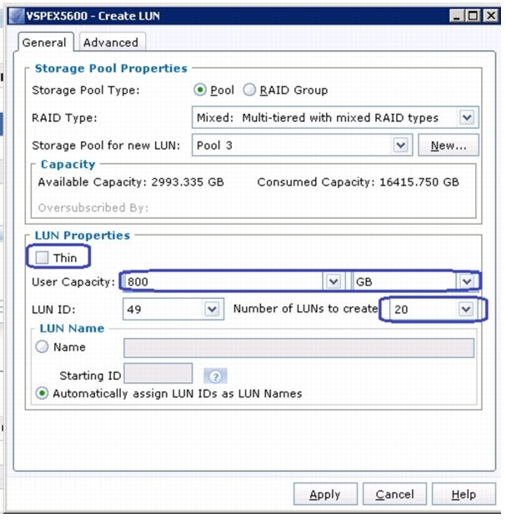
Task: Click the User Capacity value field showing 800
Action: click(x=223, y=282)
